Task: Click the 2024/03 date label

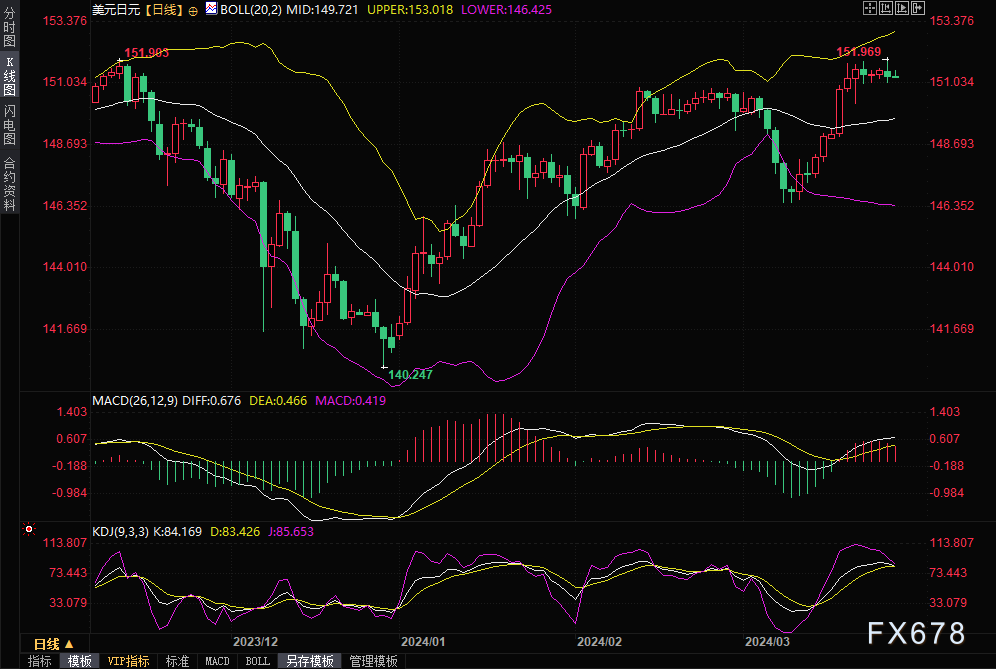Action: pyautogui.click(x=767, y=642)
